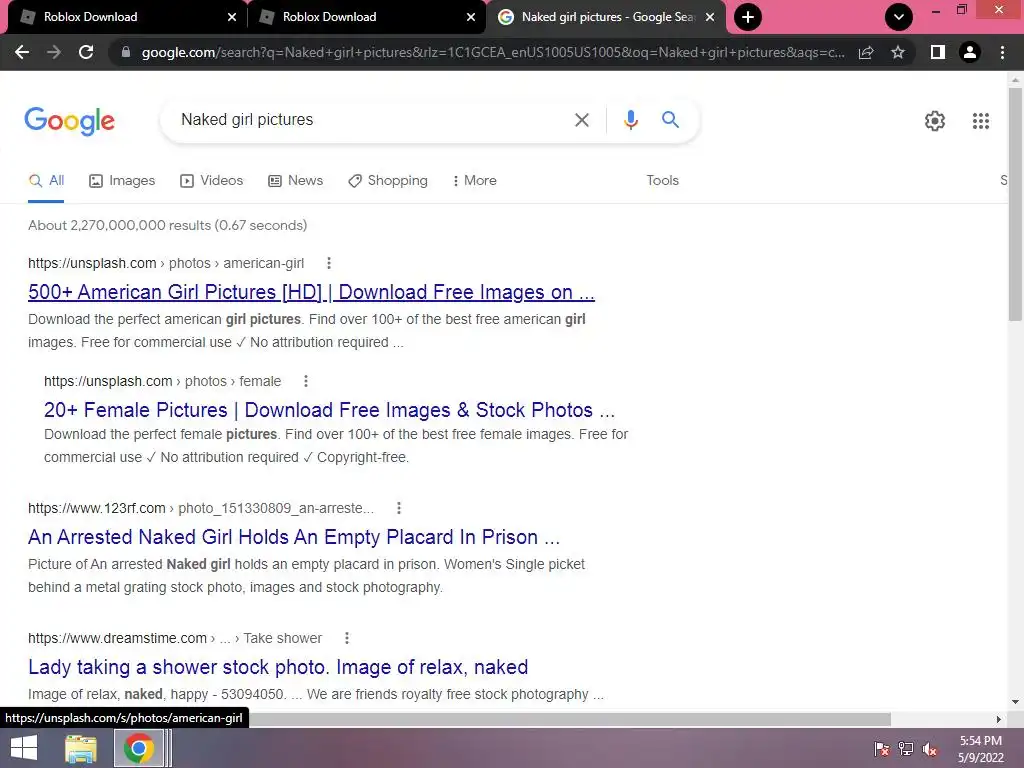Switch to Images results
This screenshot has width=1024, height=768.
[122, 181]
